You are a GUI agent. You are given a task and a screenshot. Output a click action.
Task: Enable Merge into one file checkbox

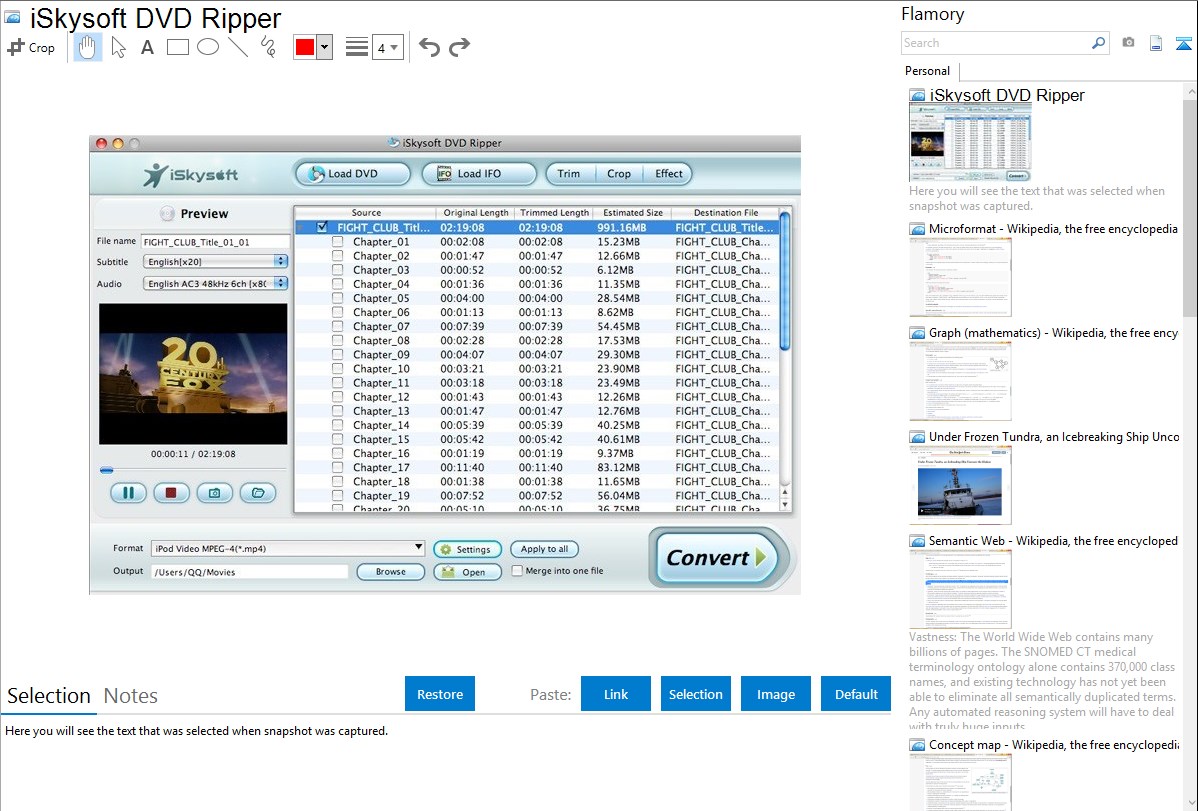click(517, 570)
